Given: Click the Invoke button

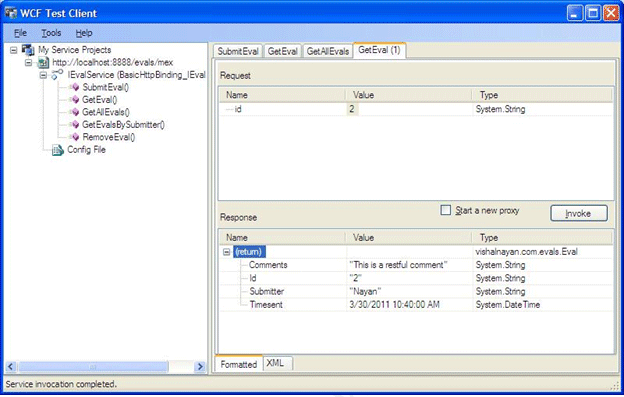Looking at the screenshot, I should click(579, 214).
